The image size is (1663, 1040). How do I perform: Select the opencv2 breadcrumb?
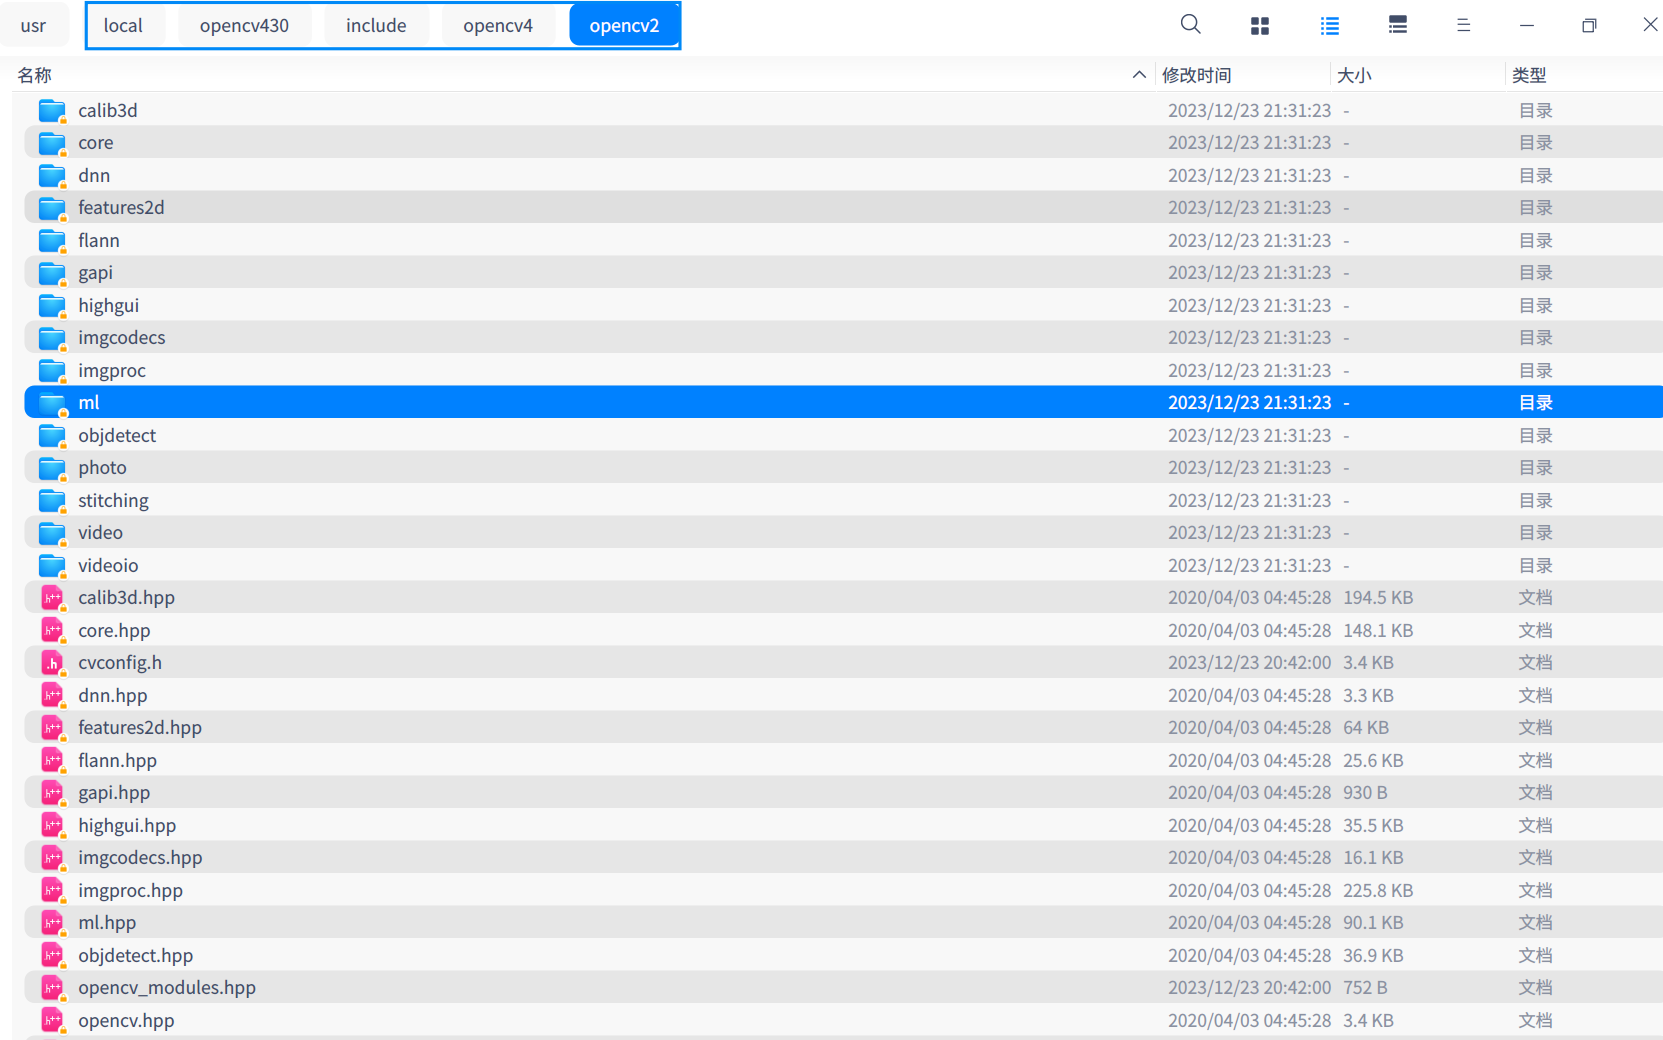pos(624,26)
